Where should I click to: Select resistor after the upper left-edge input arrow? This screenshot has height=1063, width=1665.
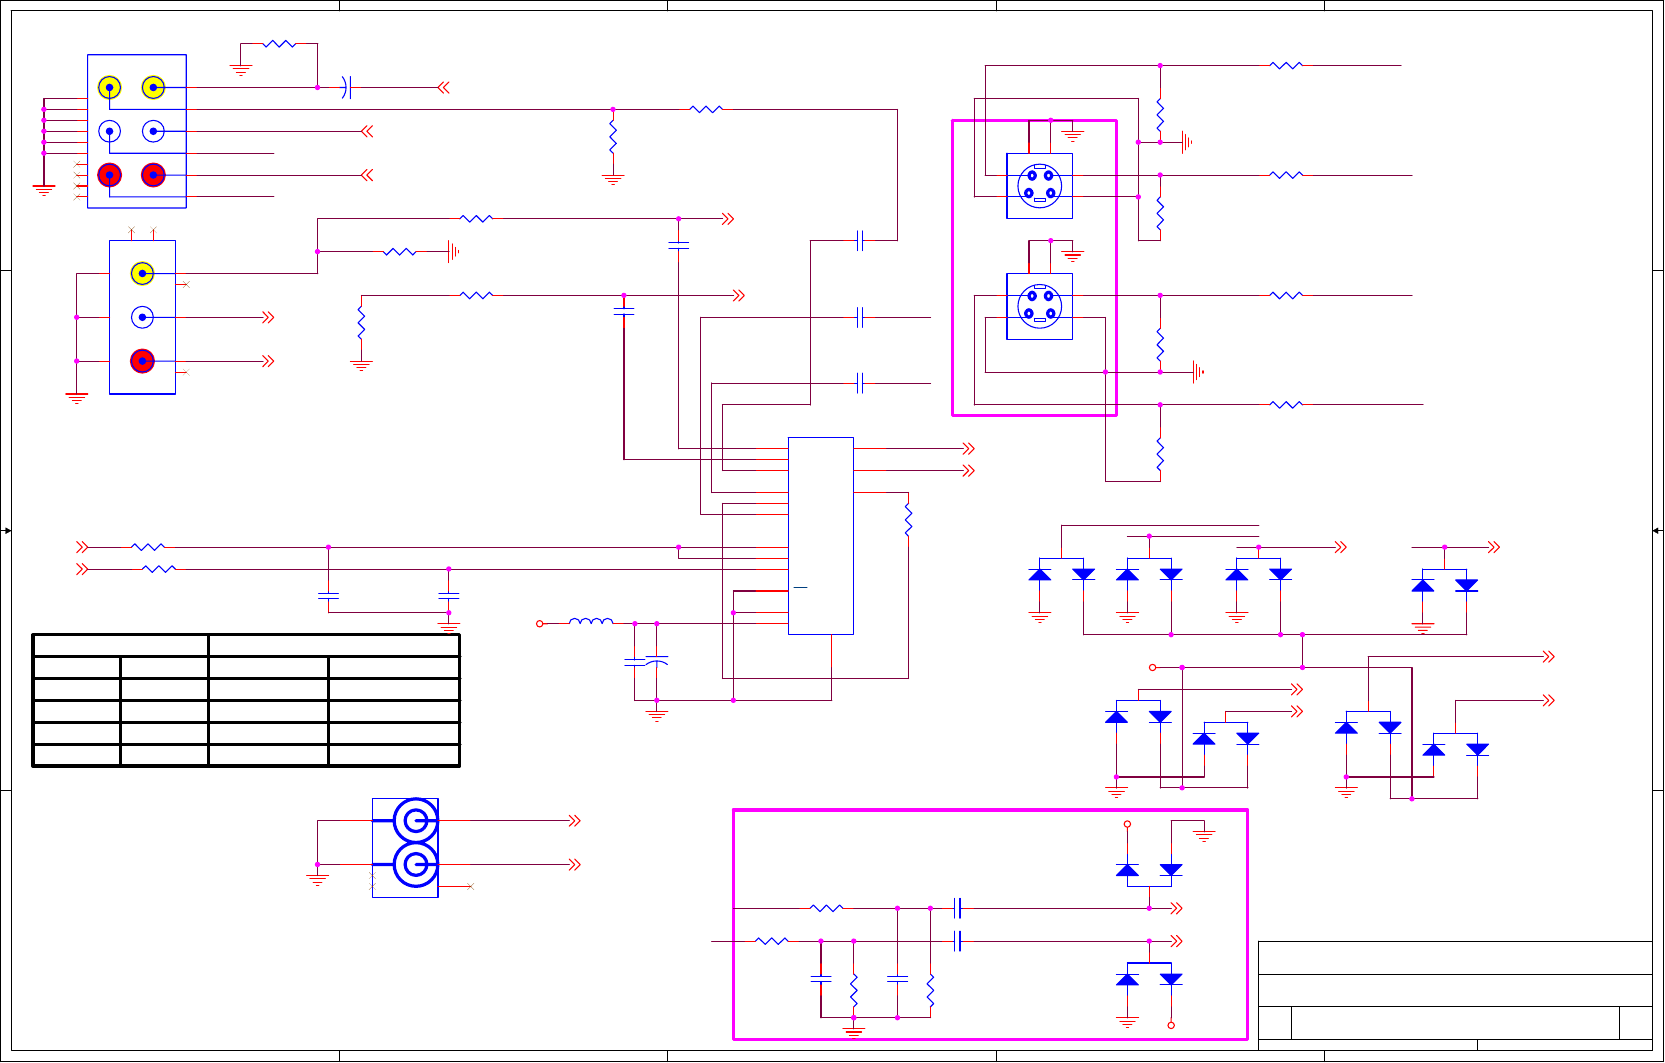(148, 547)
